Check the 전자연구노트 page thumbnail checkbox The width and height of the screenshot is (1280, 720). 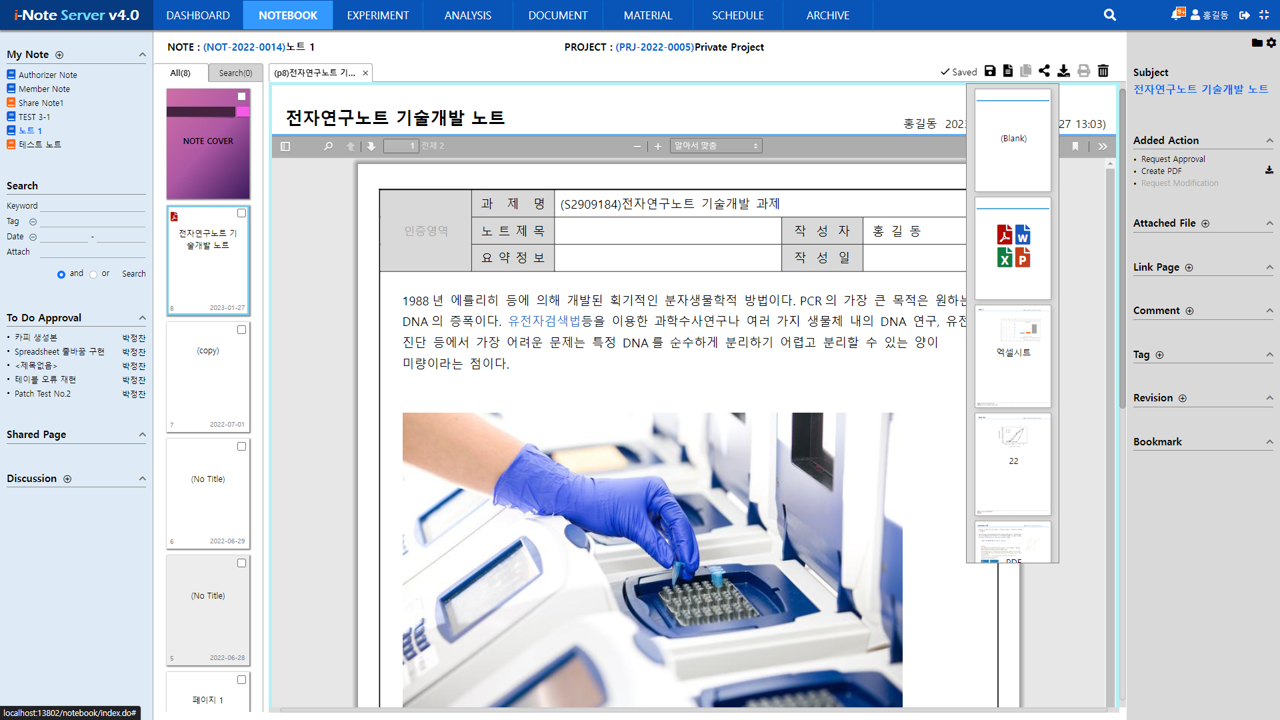(241, 213)
